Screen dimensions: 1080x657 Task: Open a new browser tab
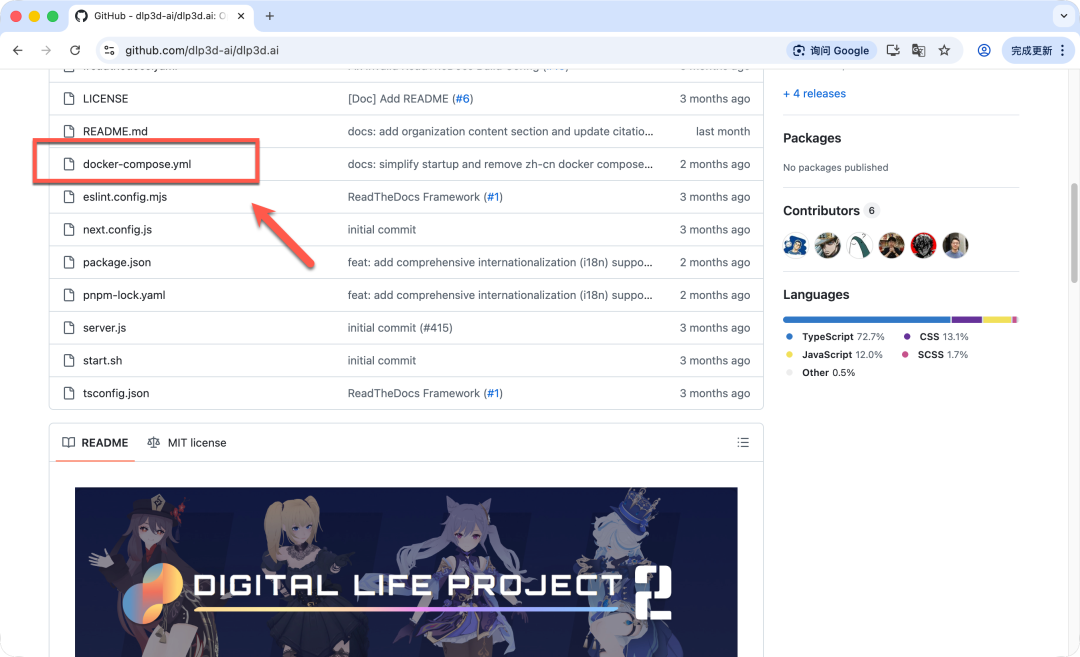click(269, 16)
